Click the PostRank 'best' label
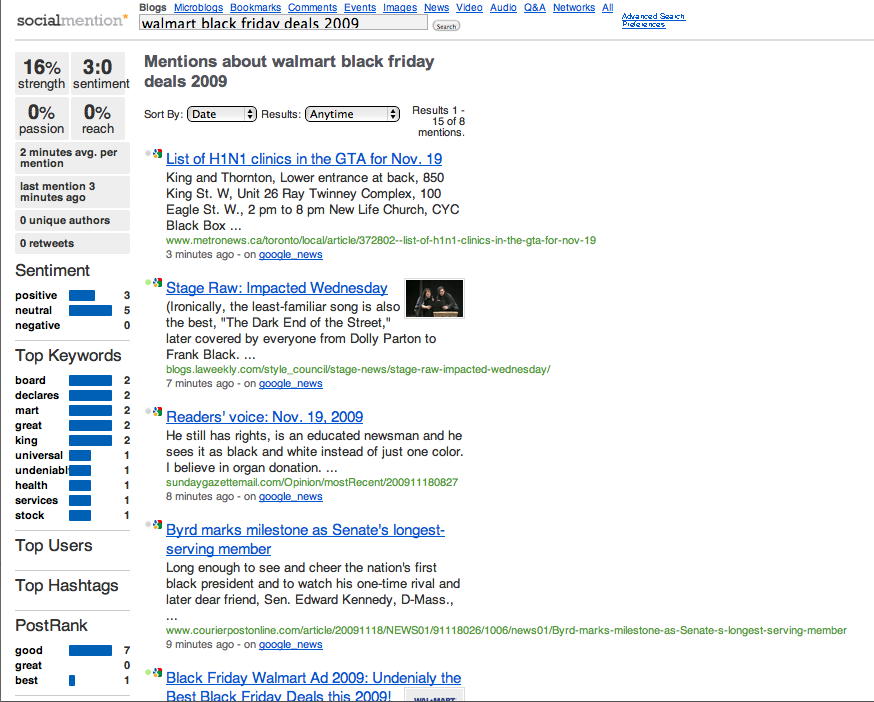This screenshot has height=702, width=874. point(26,681)
